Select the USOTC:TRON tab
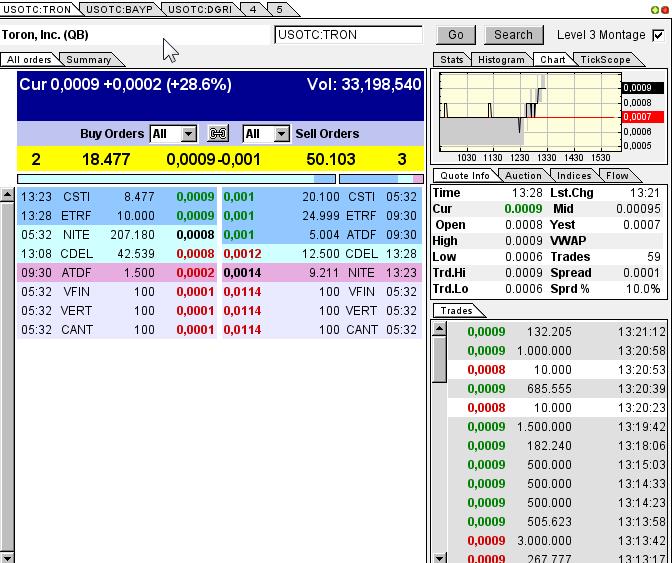The width and height of the screenshot is (672, 563). [37, 9]
